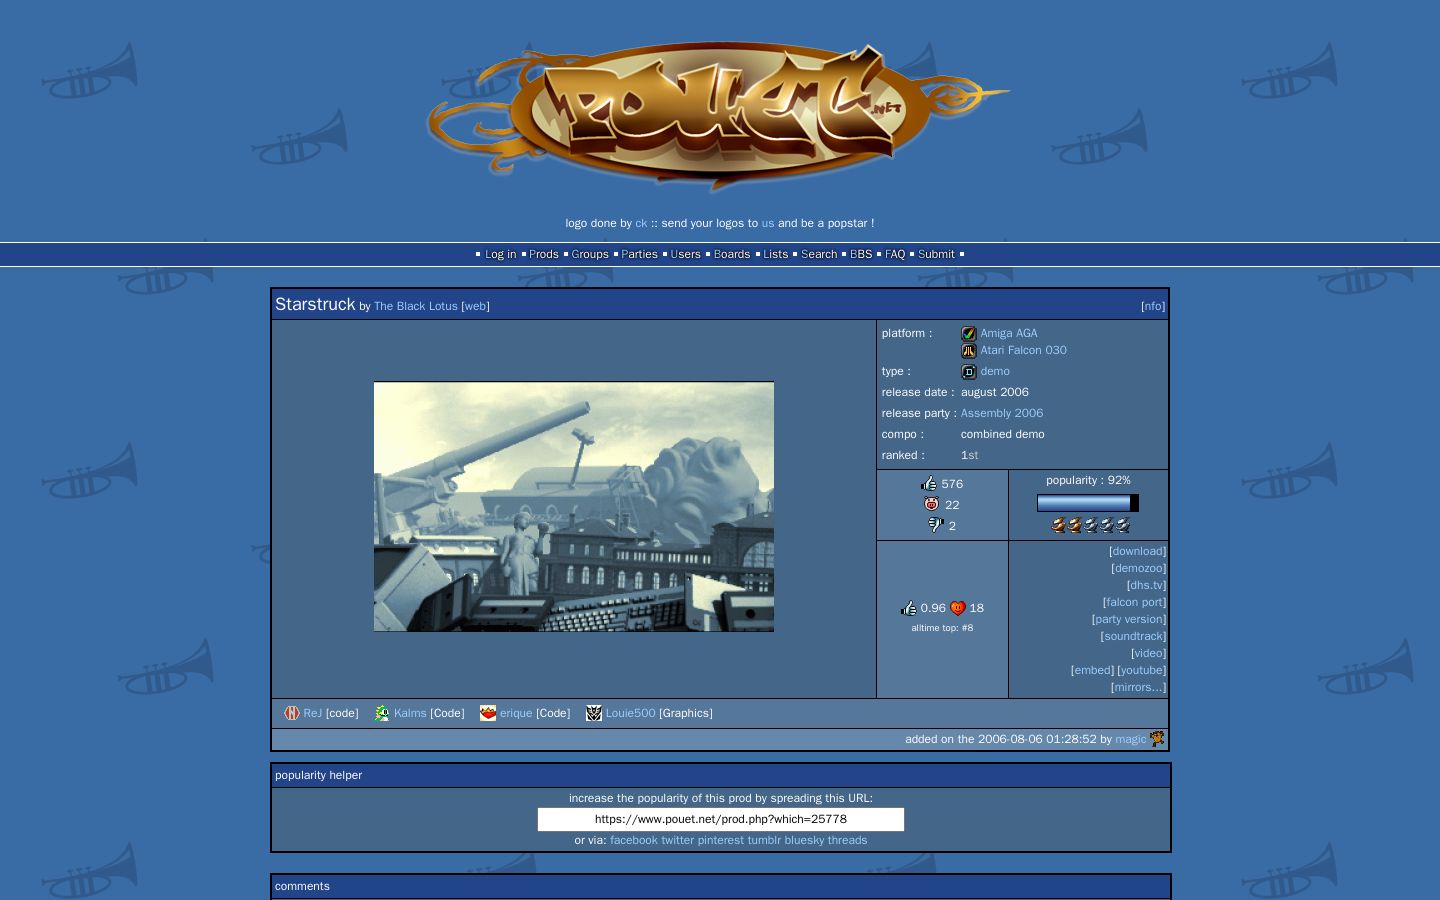The width and height of the screenshot is (1440, 900).
Task: Open The Black Lotus group page
Action: coord(416,306)
